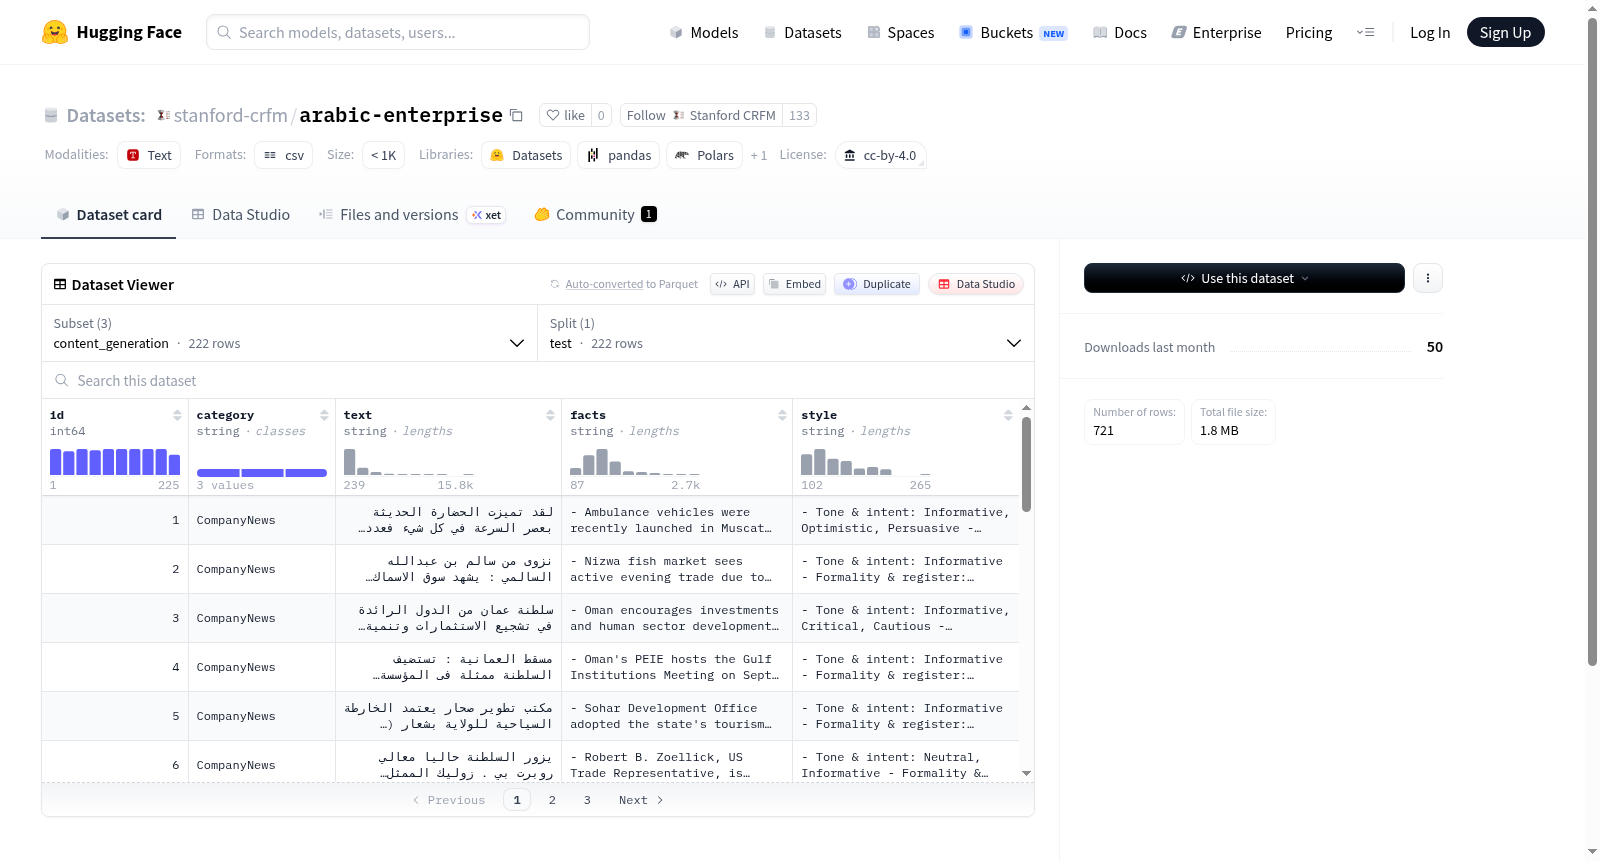Go to the Next page of rows
The height and width of the screenshot is (861, 1600).
click(x=641, y=800)
